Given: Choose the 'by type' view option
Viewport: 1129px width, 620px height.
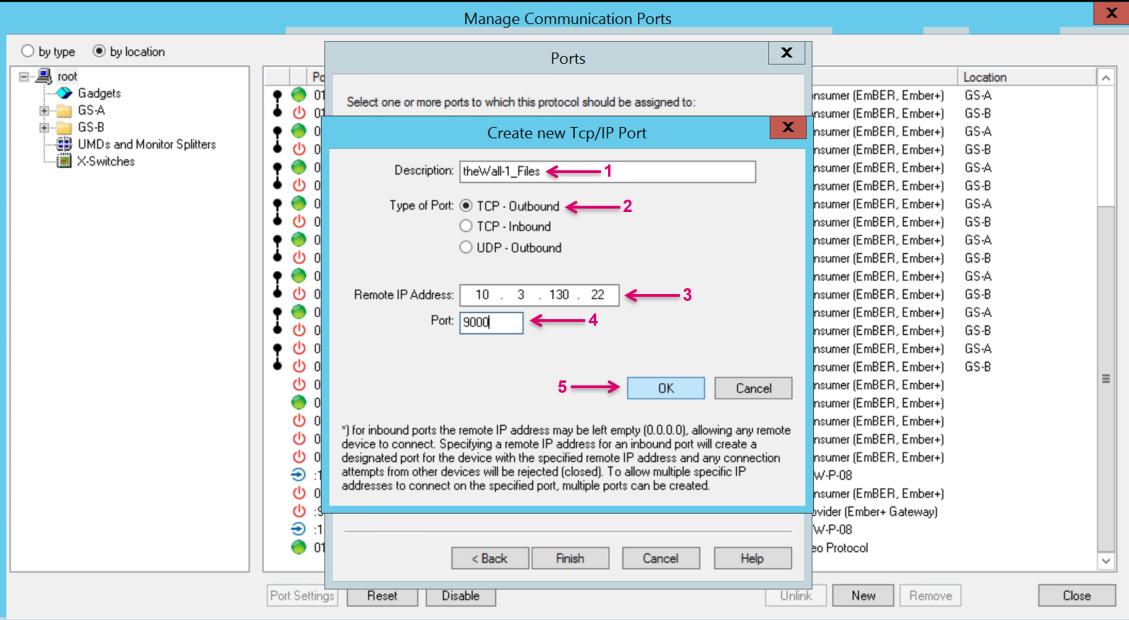Looking at the screenshot, I should point(28,52).
